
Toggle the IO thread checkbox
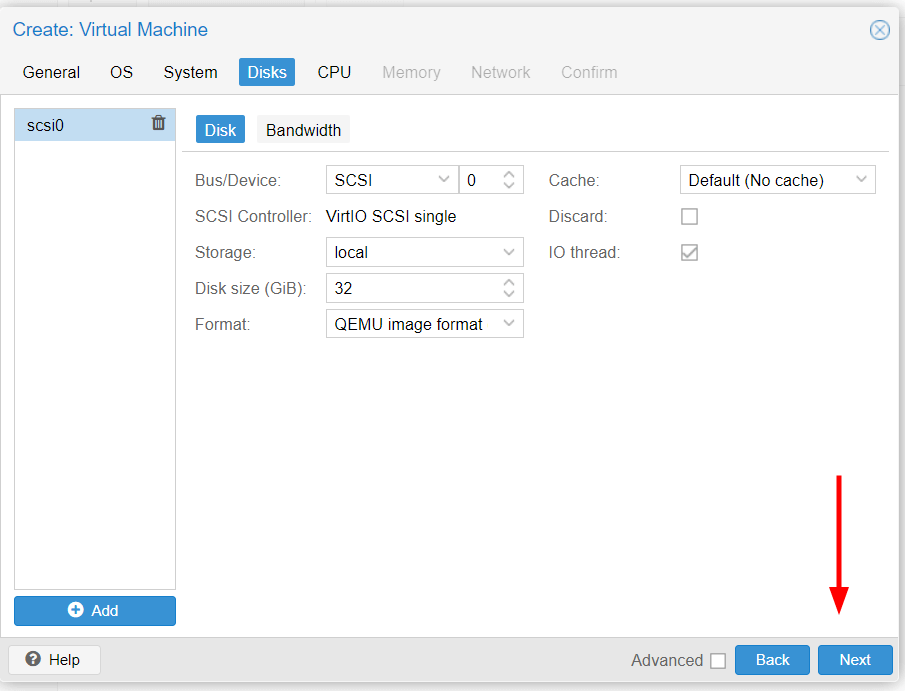pos(689,253)
